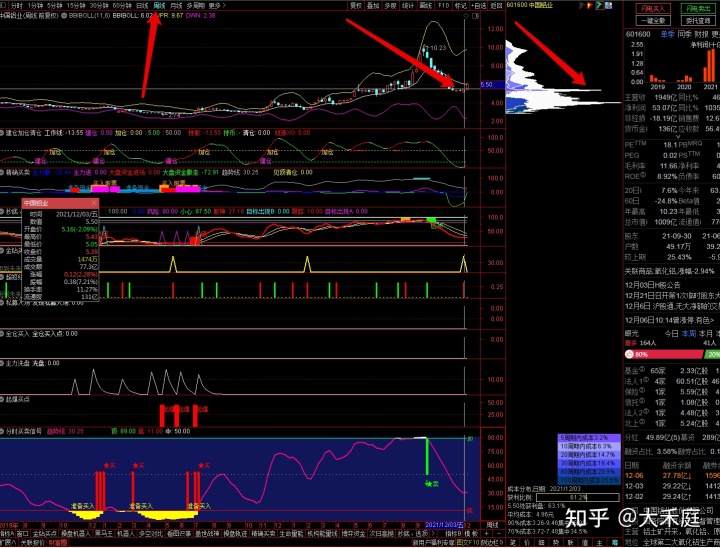Click the 5周期内成本 blue color legend
This screenshot has width=720, height=548.
589,438
